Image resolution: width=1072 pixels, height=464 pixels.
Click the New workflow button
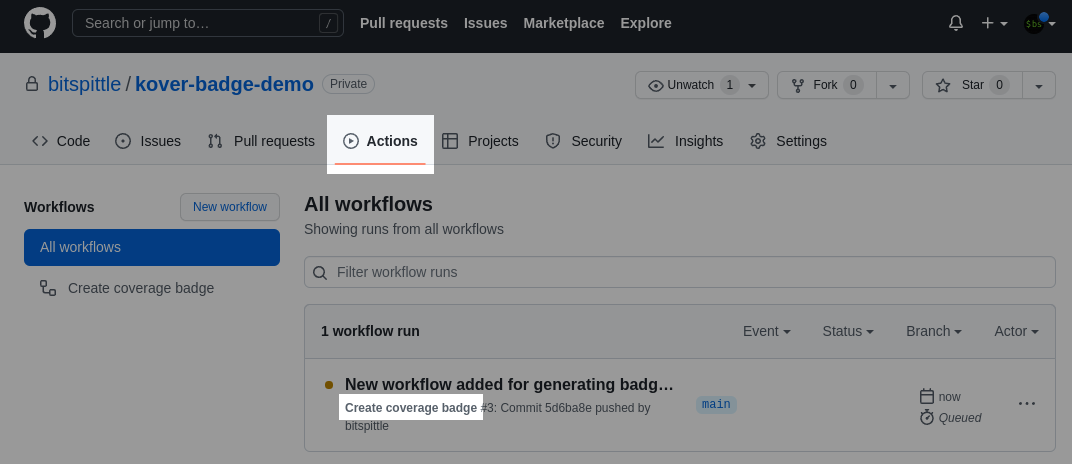tap(230, 207)
